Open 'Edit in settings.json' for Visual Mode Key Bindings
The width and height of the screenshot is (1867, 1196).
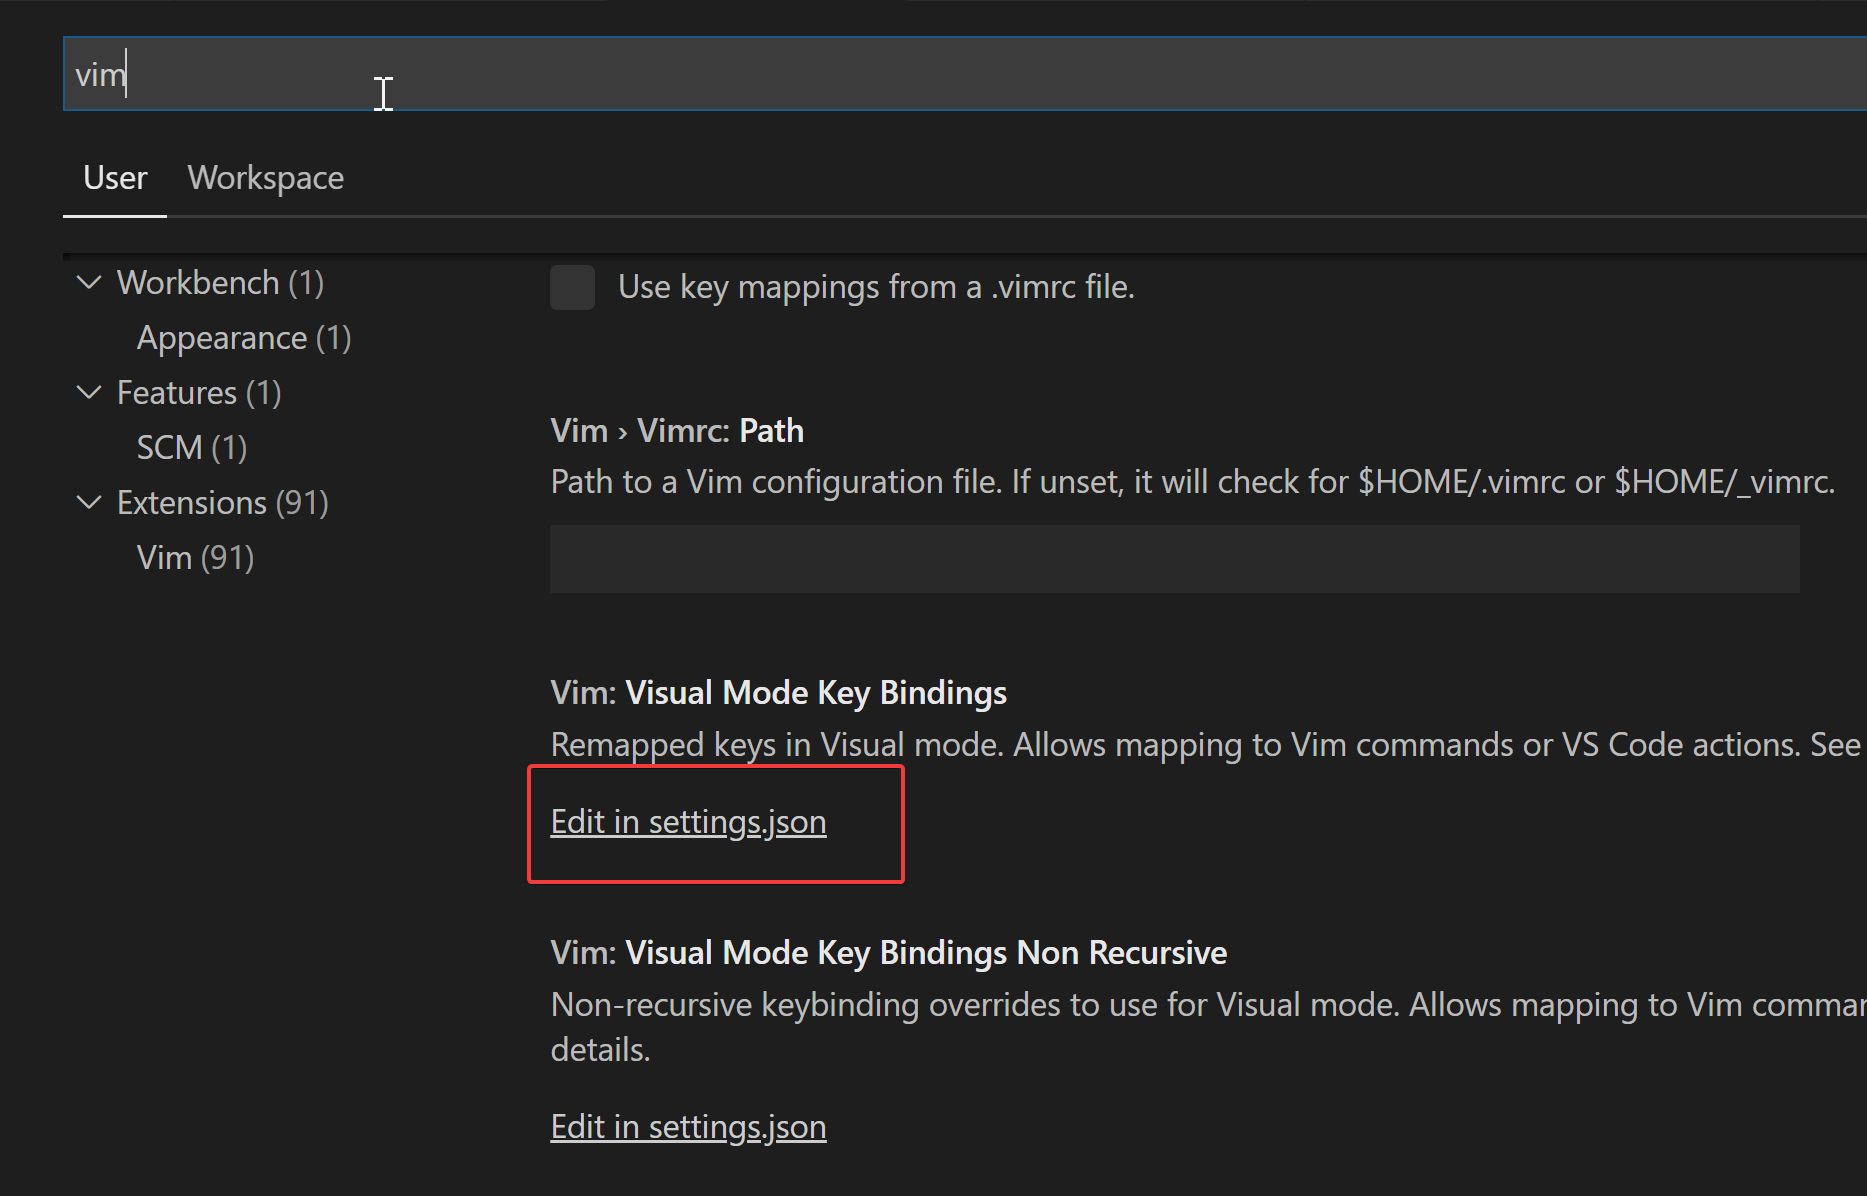pyautogui.click(x=688, y=822)
